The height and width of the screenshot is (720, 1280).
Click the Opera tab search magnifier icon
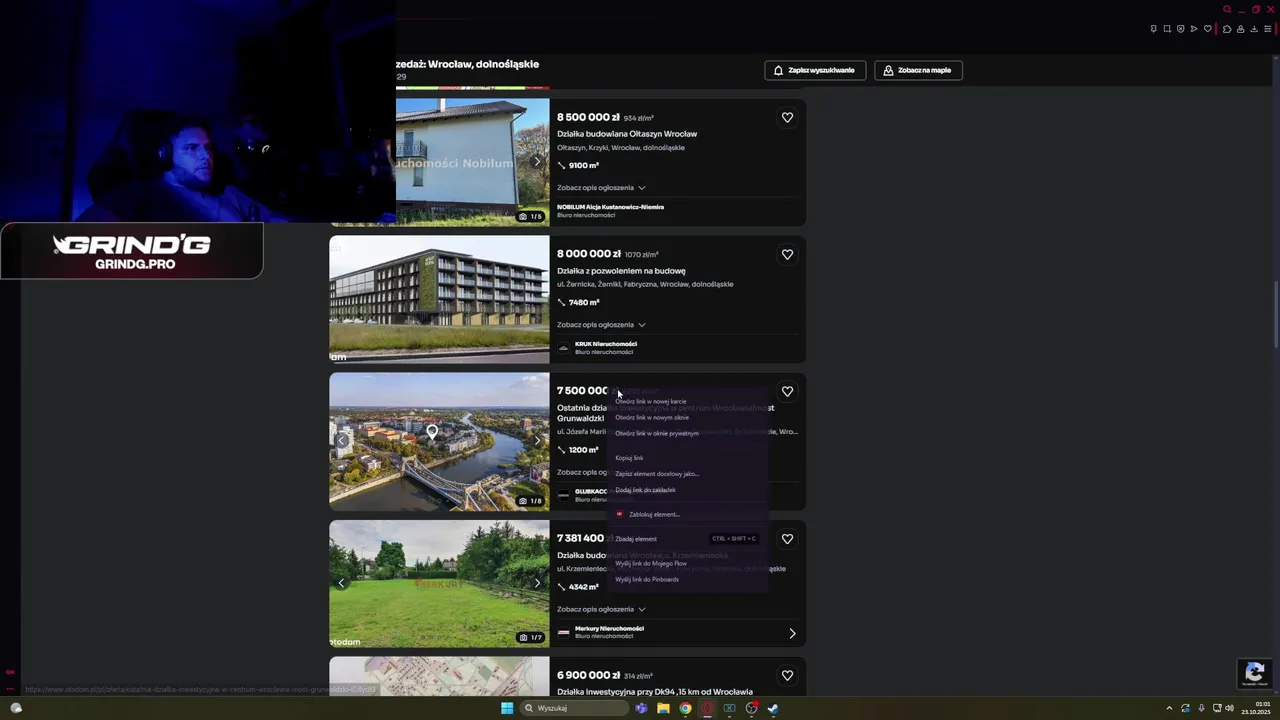[x=1227, y=9]
